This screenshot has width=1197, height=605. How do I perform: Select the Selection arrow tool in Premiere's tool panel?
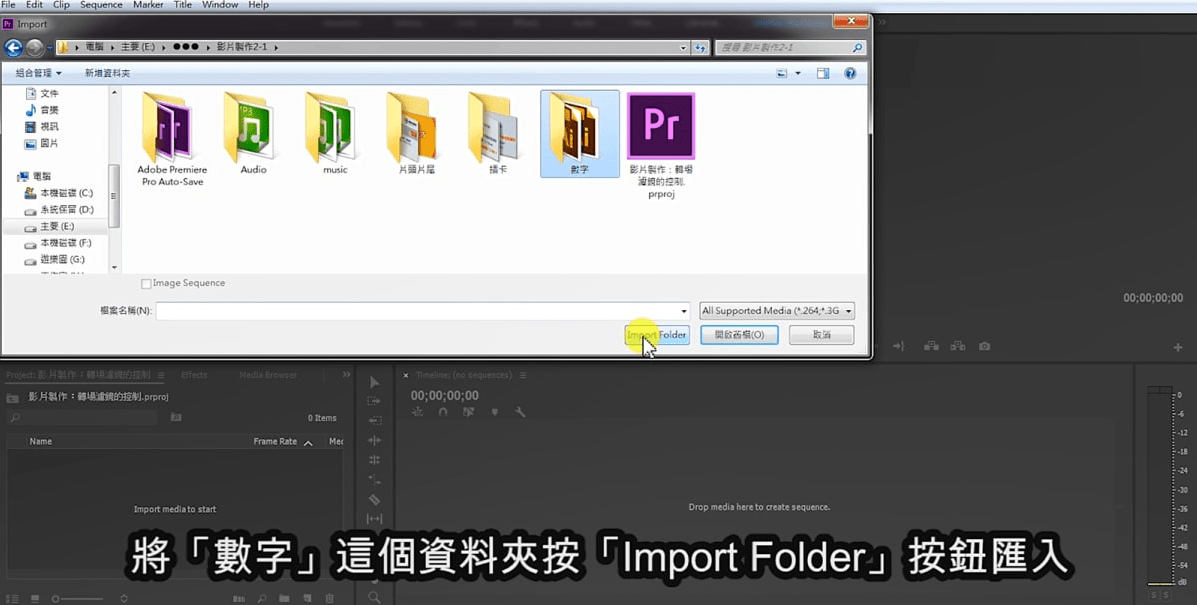pos(374,381)
